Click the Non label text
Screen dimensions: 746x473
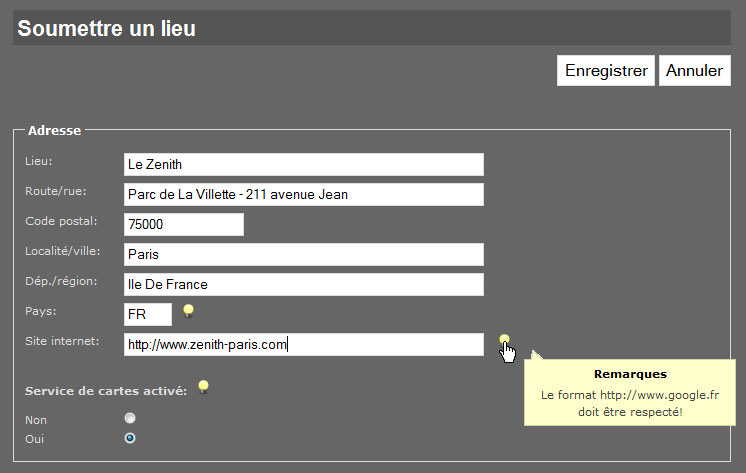click(x=36, y=420)
